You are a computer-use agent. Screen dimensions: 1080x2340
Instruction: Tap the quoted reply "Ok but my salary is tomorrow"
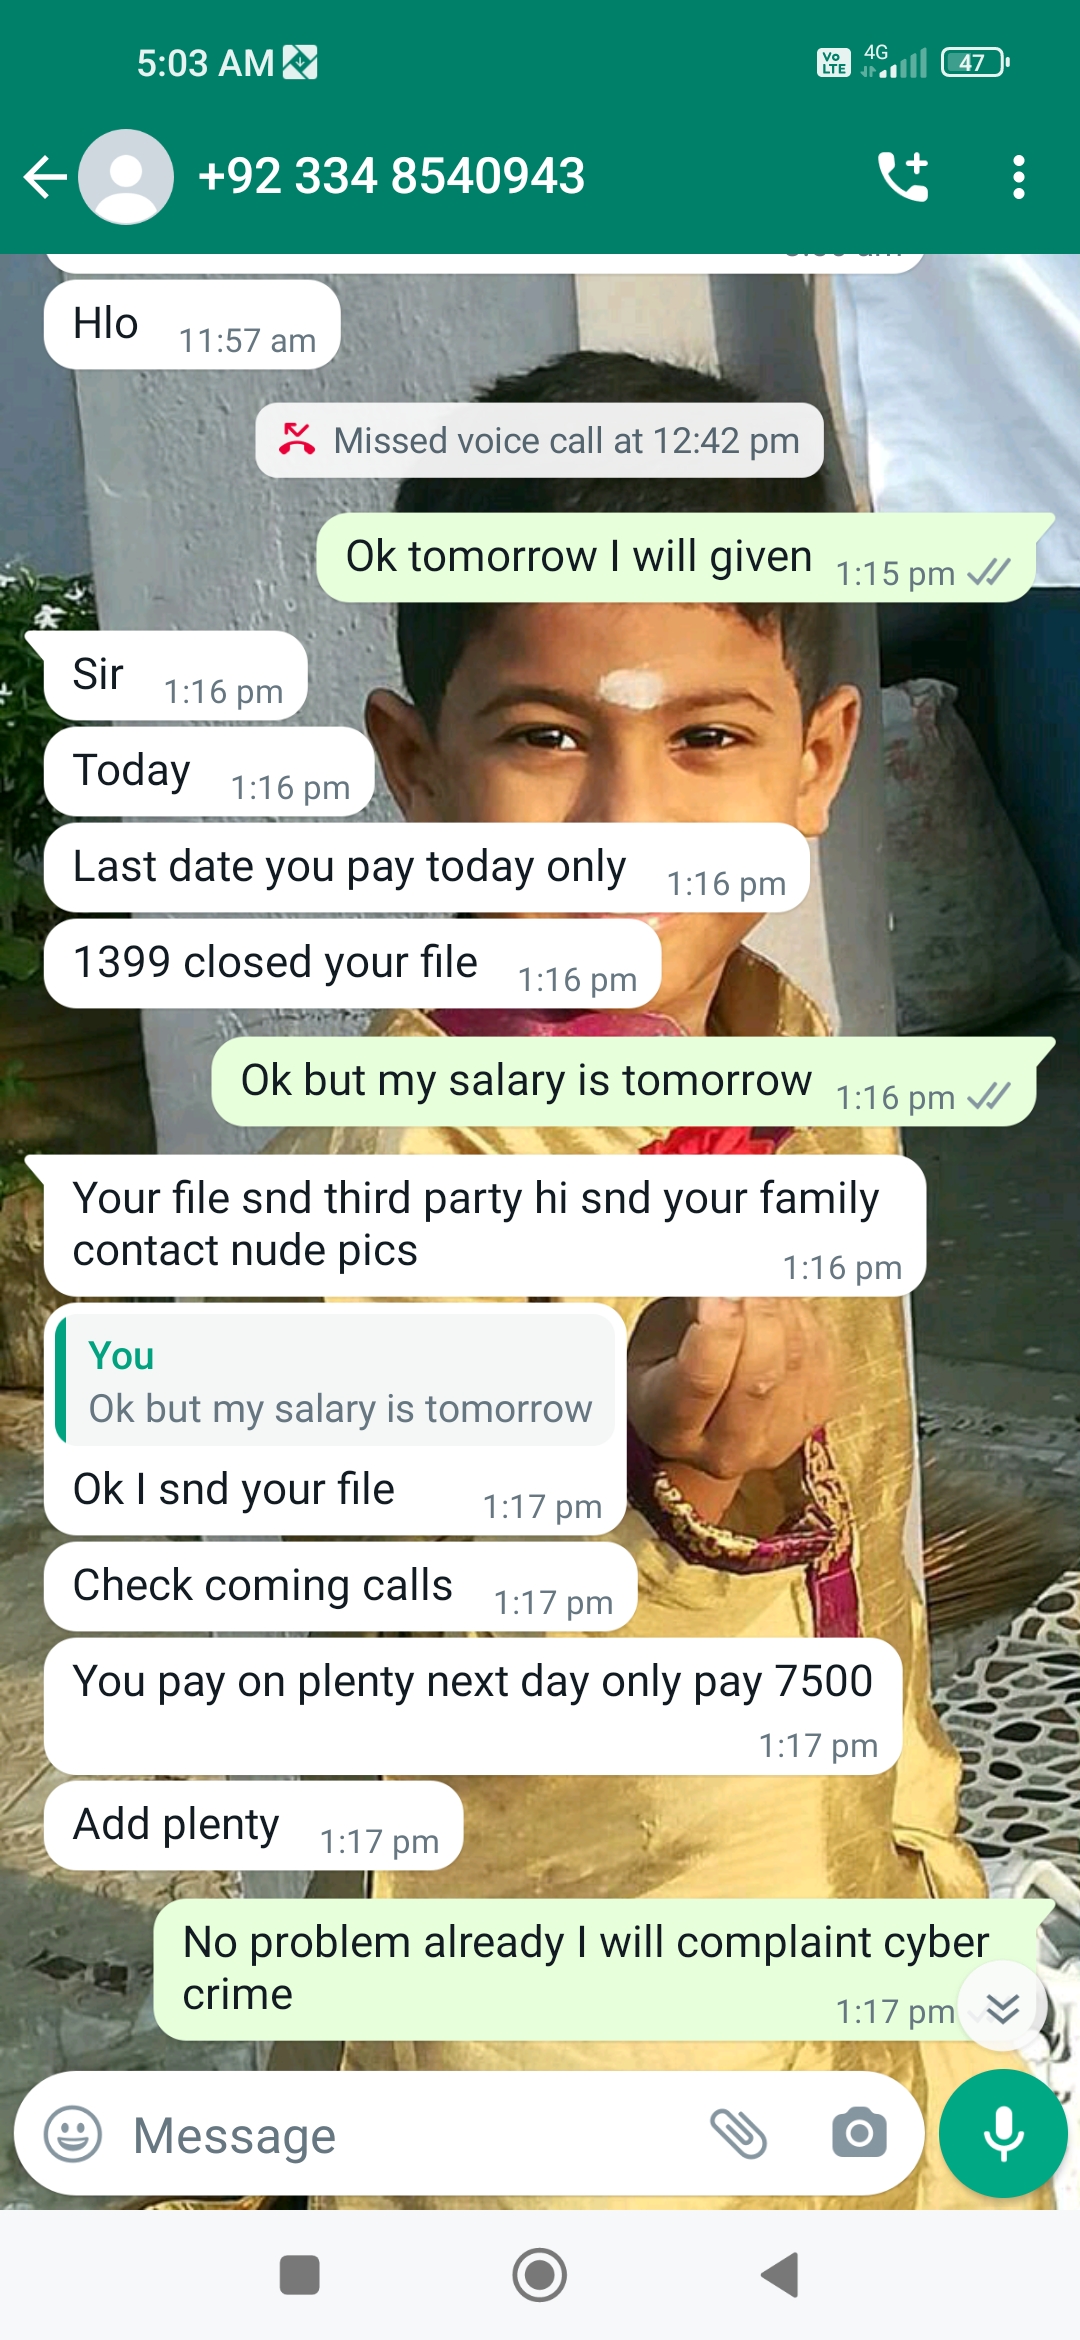[336, 1380]
